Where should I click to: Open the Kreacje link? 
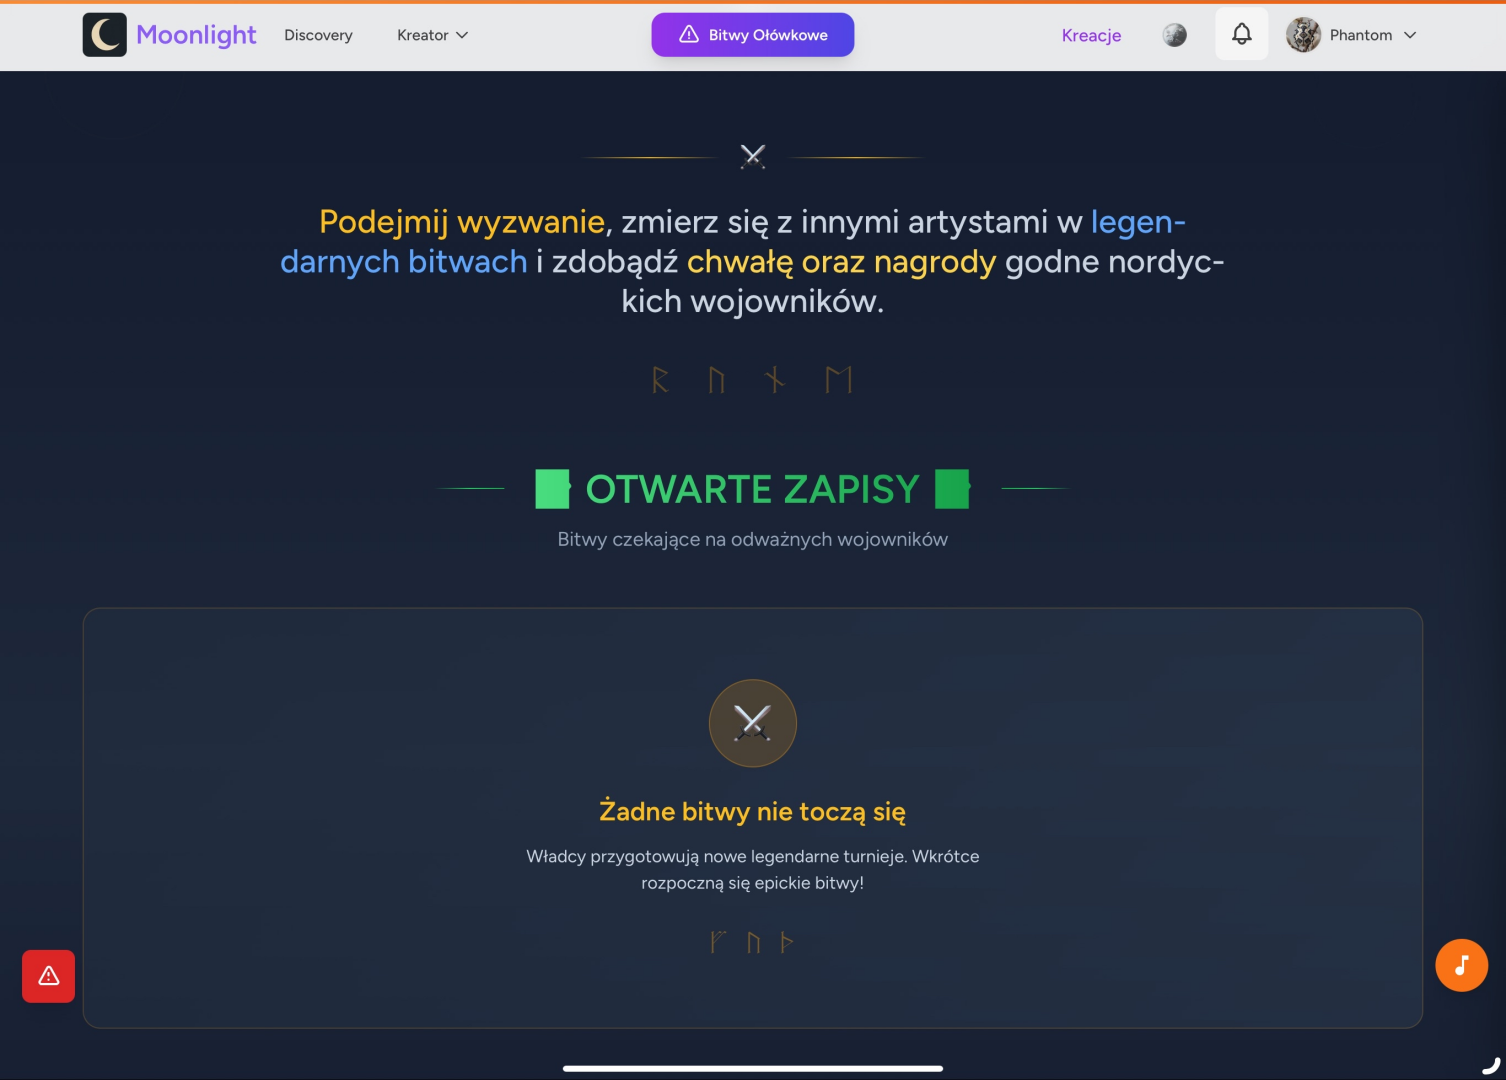pos(1091,35)
